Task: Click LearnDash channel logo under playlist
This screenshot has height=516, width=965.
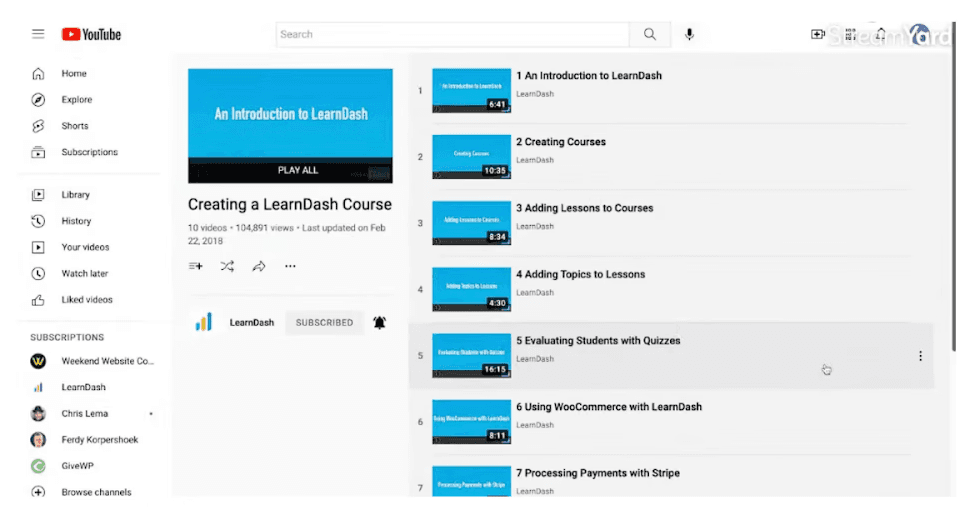Action: 204,322
